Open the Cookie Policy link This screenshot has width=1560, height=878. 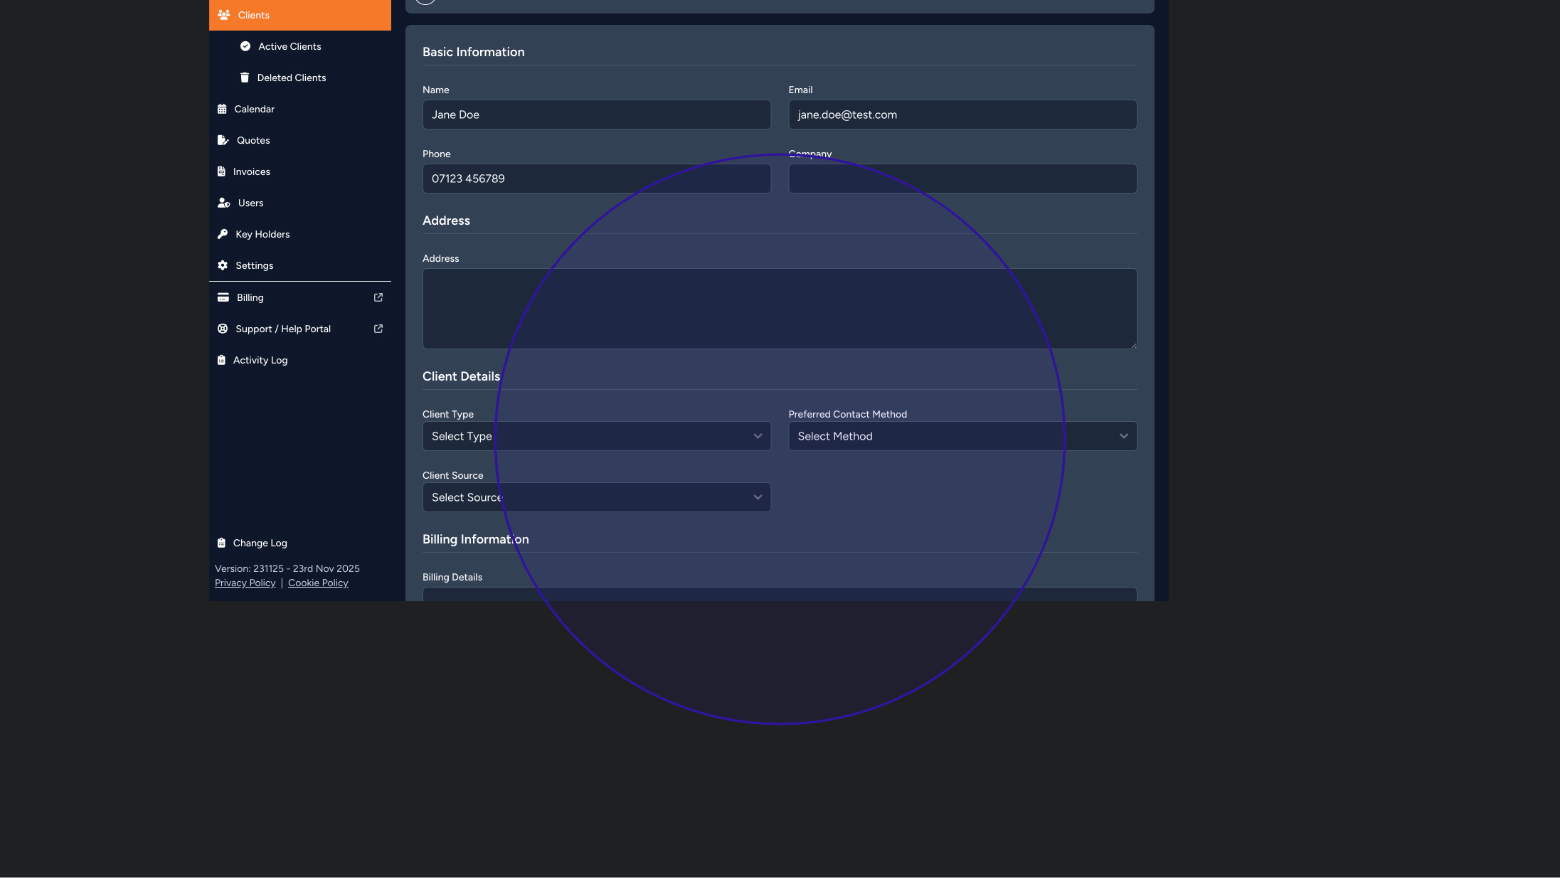coord(318,583)
